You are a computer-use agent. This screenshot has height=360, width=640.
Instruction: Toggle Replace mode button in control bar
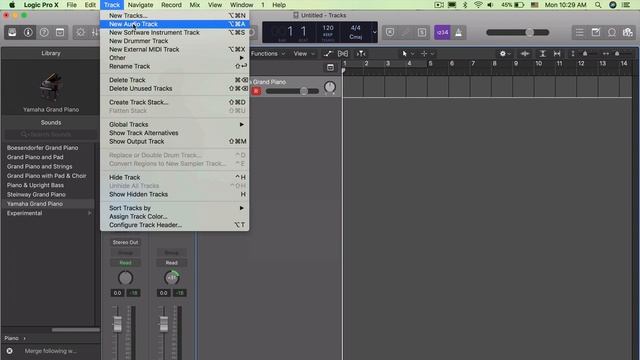click(x=390, y=32)
